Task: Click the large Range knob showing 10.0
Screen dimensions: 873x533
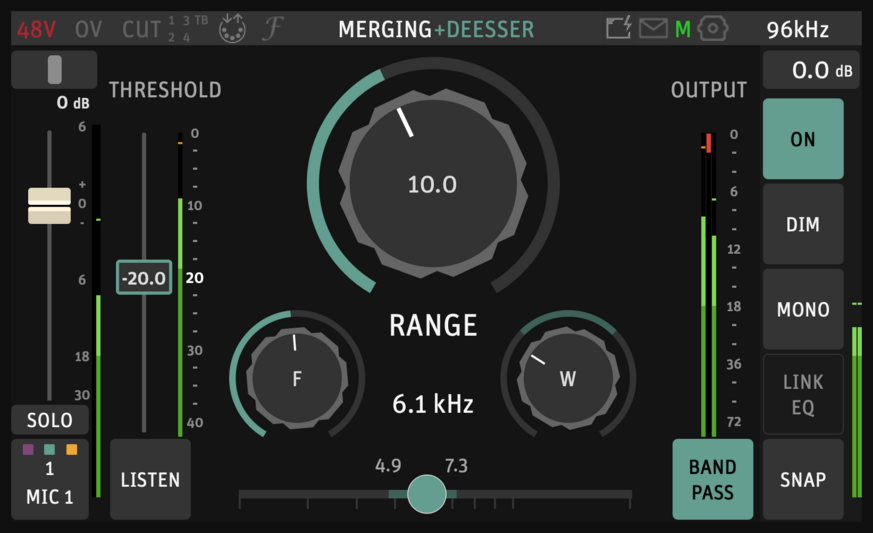Action: click(433, 183)
